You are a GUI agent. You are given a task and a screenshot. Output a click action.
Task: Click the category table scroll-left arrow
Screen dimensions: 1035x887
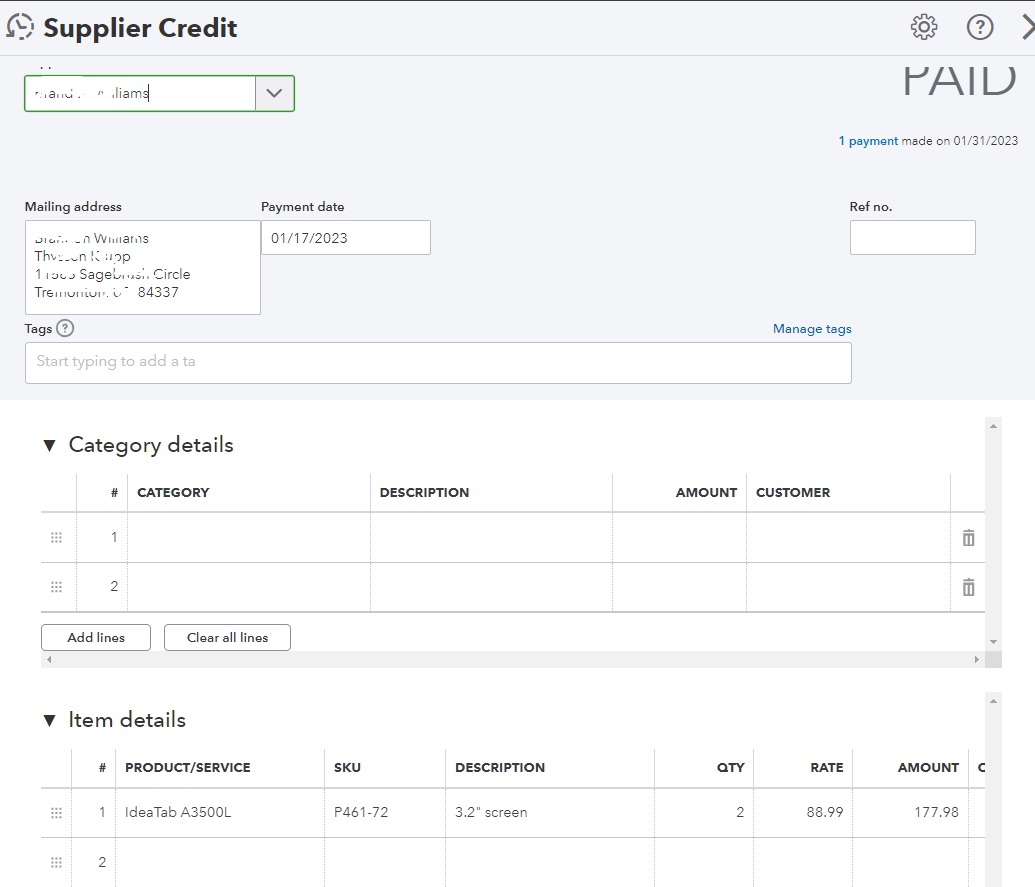coord(49,659)
